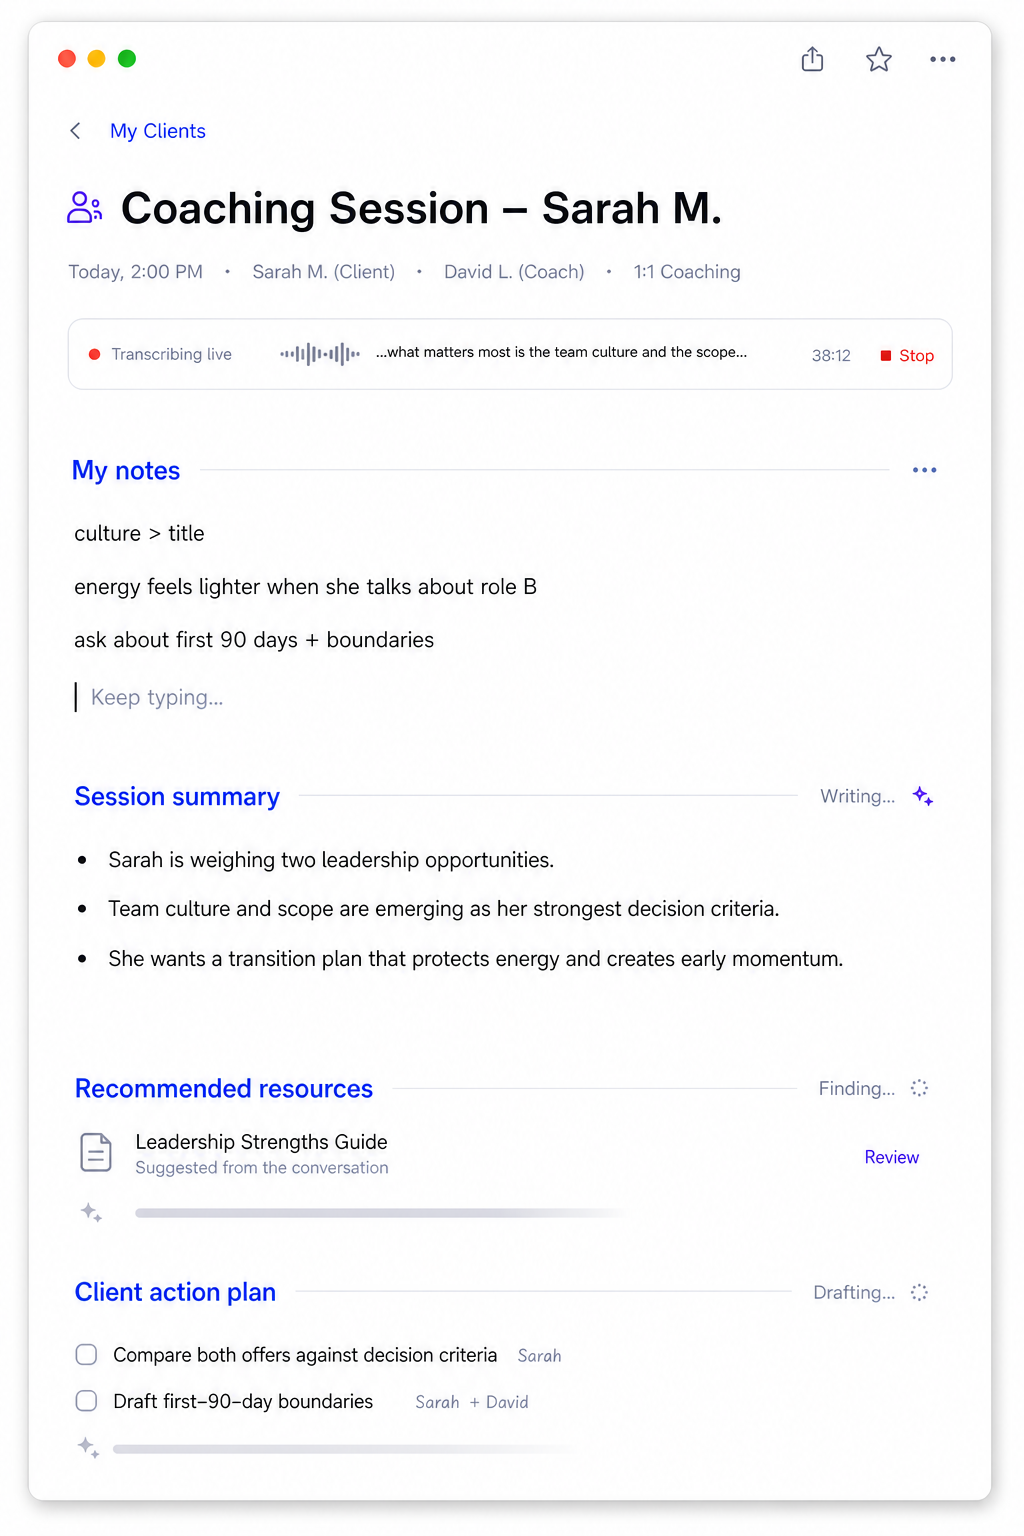Select the Client action plan heading
This screenshot has height=1536, width=1024.
coord(175,1292)
